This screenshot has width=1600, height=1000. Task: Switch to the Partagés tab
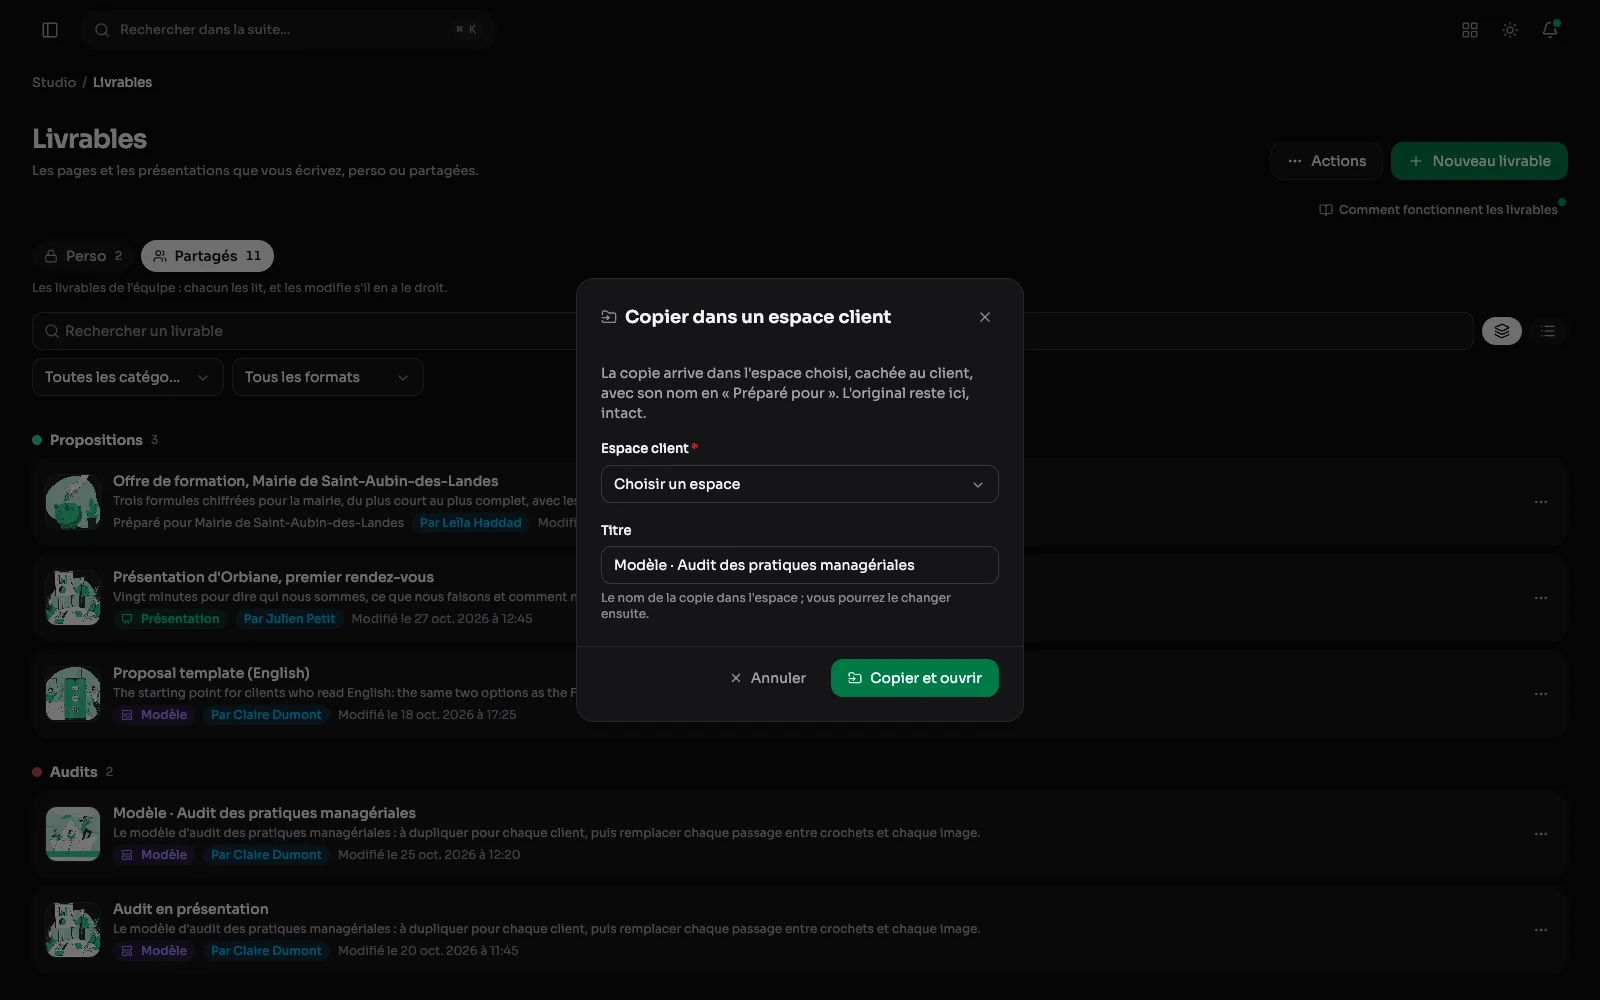(x=207, y=256)
